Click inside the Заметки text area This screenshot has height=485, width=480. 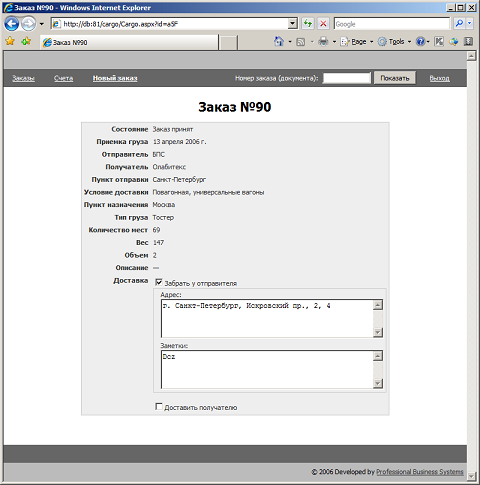pos(267,369)
